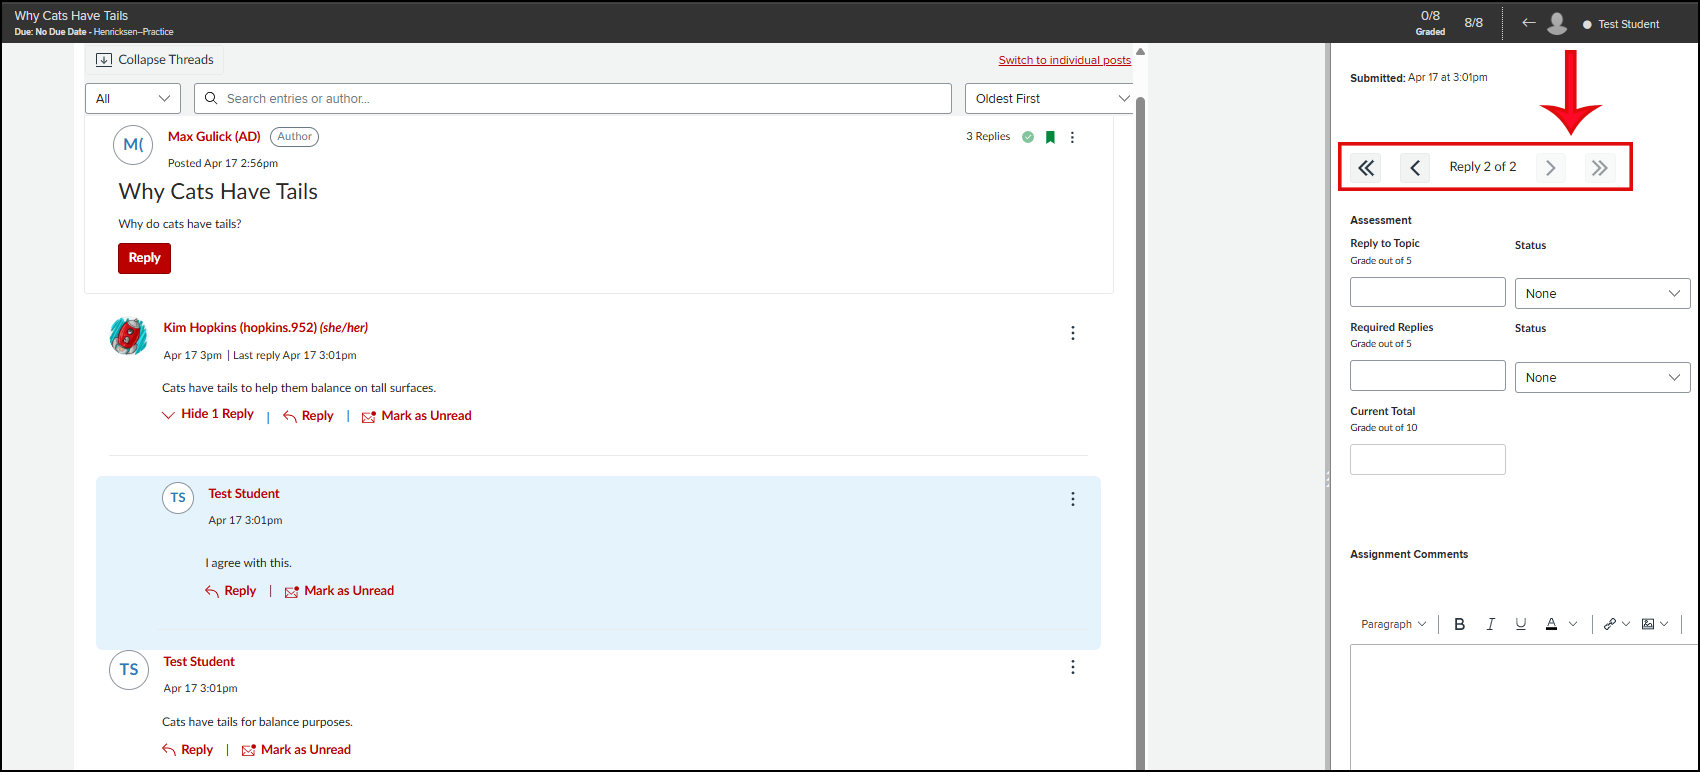Click the 3 Replies counter
This screenshot has width=1700, height=772.
coord(988,137)
